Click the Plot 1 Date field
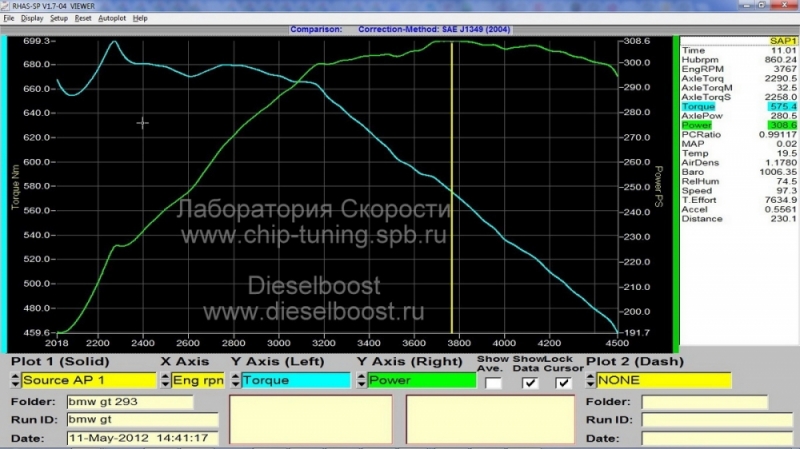Screen dimensions: 800x449 coord(142,438)
